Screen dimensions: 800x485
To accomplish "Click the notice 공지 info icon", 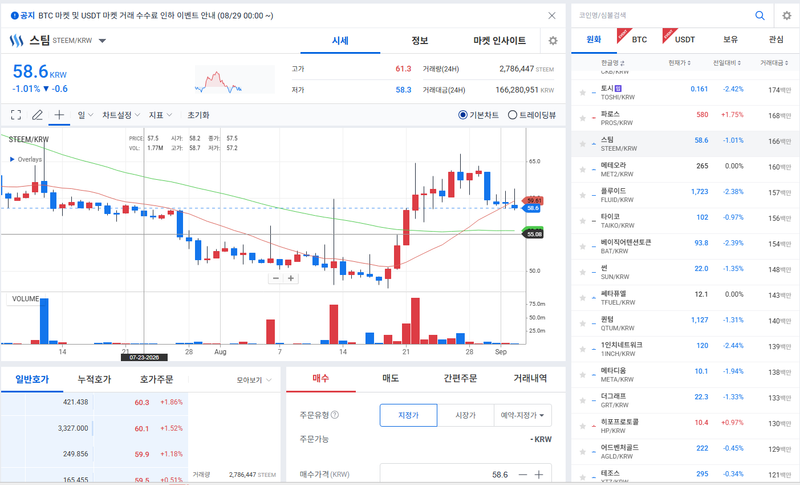I will click(x=14, y=16).
